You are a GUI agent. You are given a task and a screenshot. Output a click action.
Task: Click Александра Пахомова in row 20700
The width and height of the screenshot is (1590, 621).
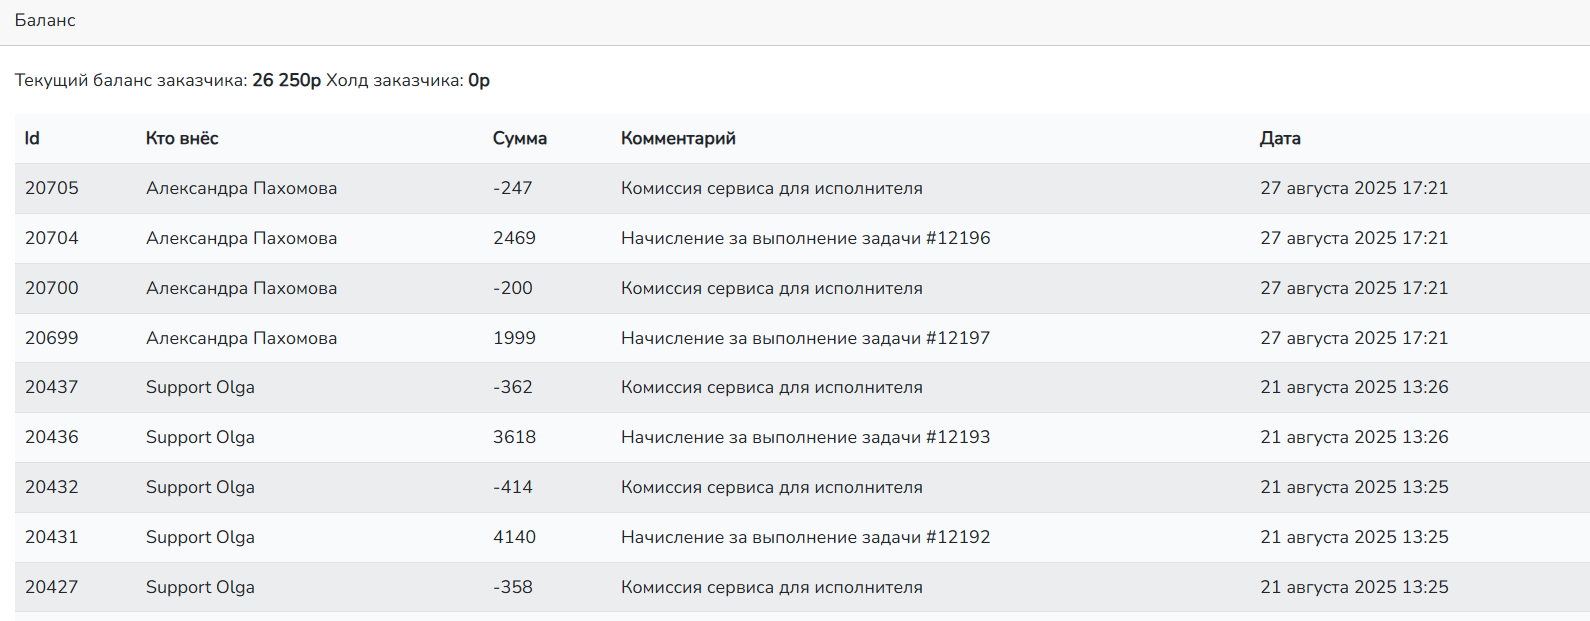241,288
